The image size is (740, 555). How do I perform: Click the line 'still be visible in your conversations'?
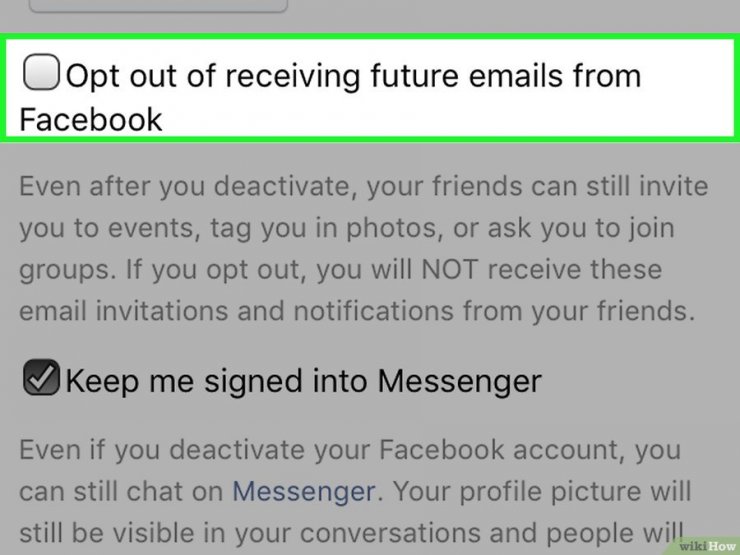coord(350,533)
